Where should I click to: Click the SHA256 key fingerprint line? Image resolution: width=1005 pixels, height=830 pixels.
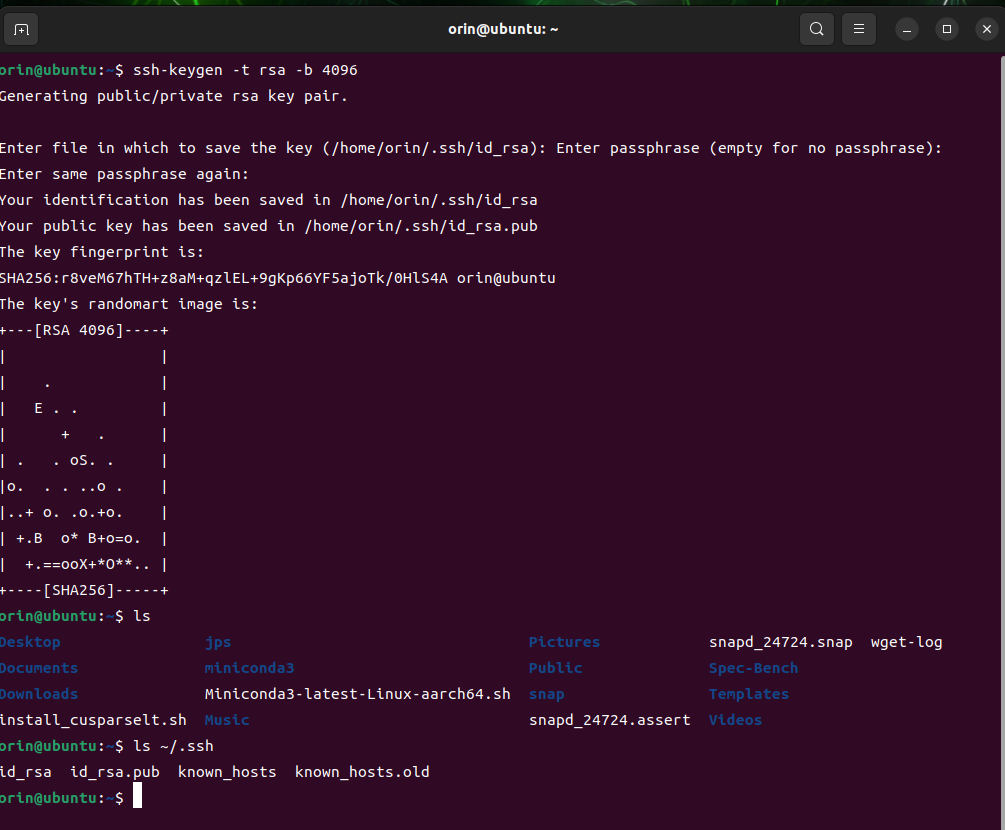278,278
